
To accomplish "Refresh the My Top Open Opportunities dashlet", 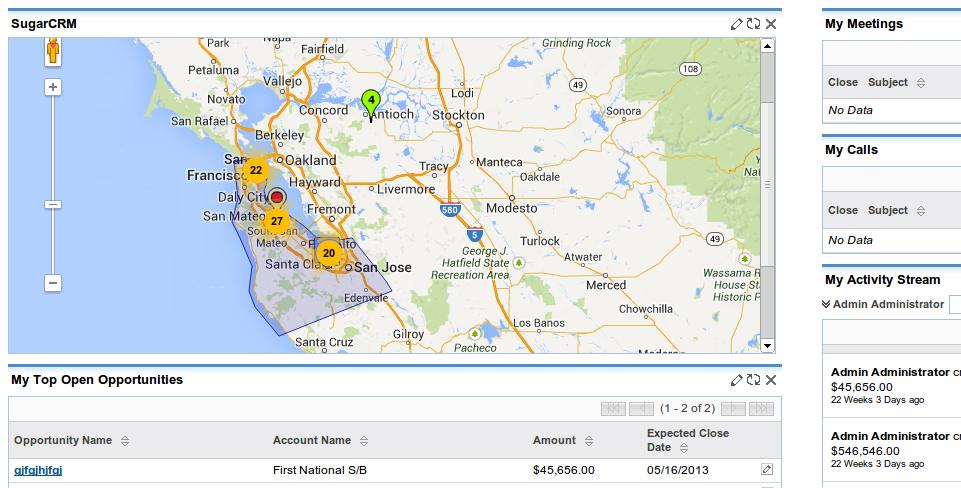I will pos(753,380).
